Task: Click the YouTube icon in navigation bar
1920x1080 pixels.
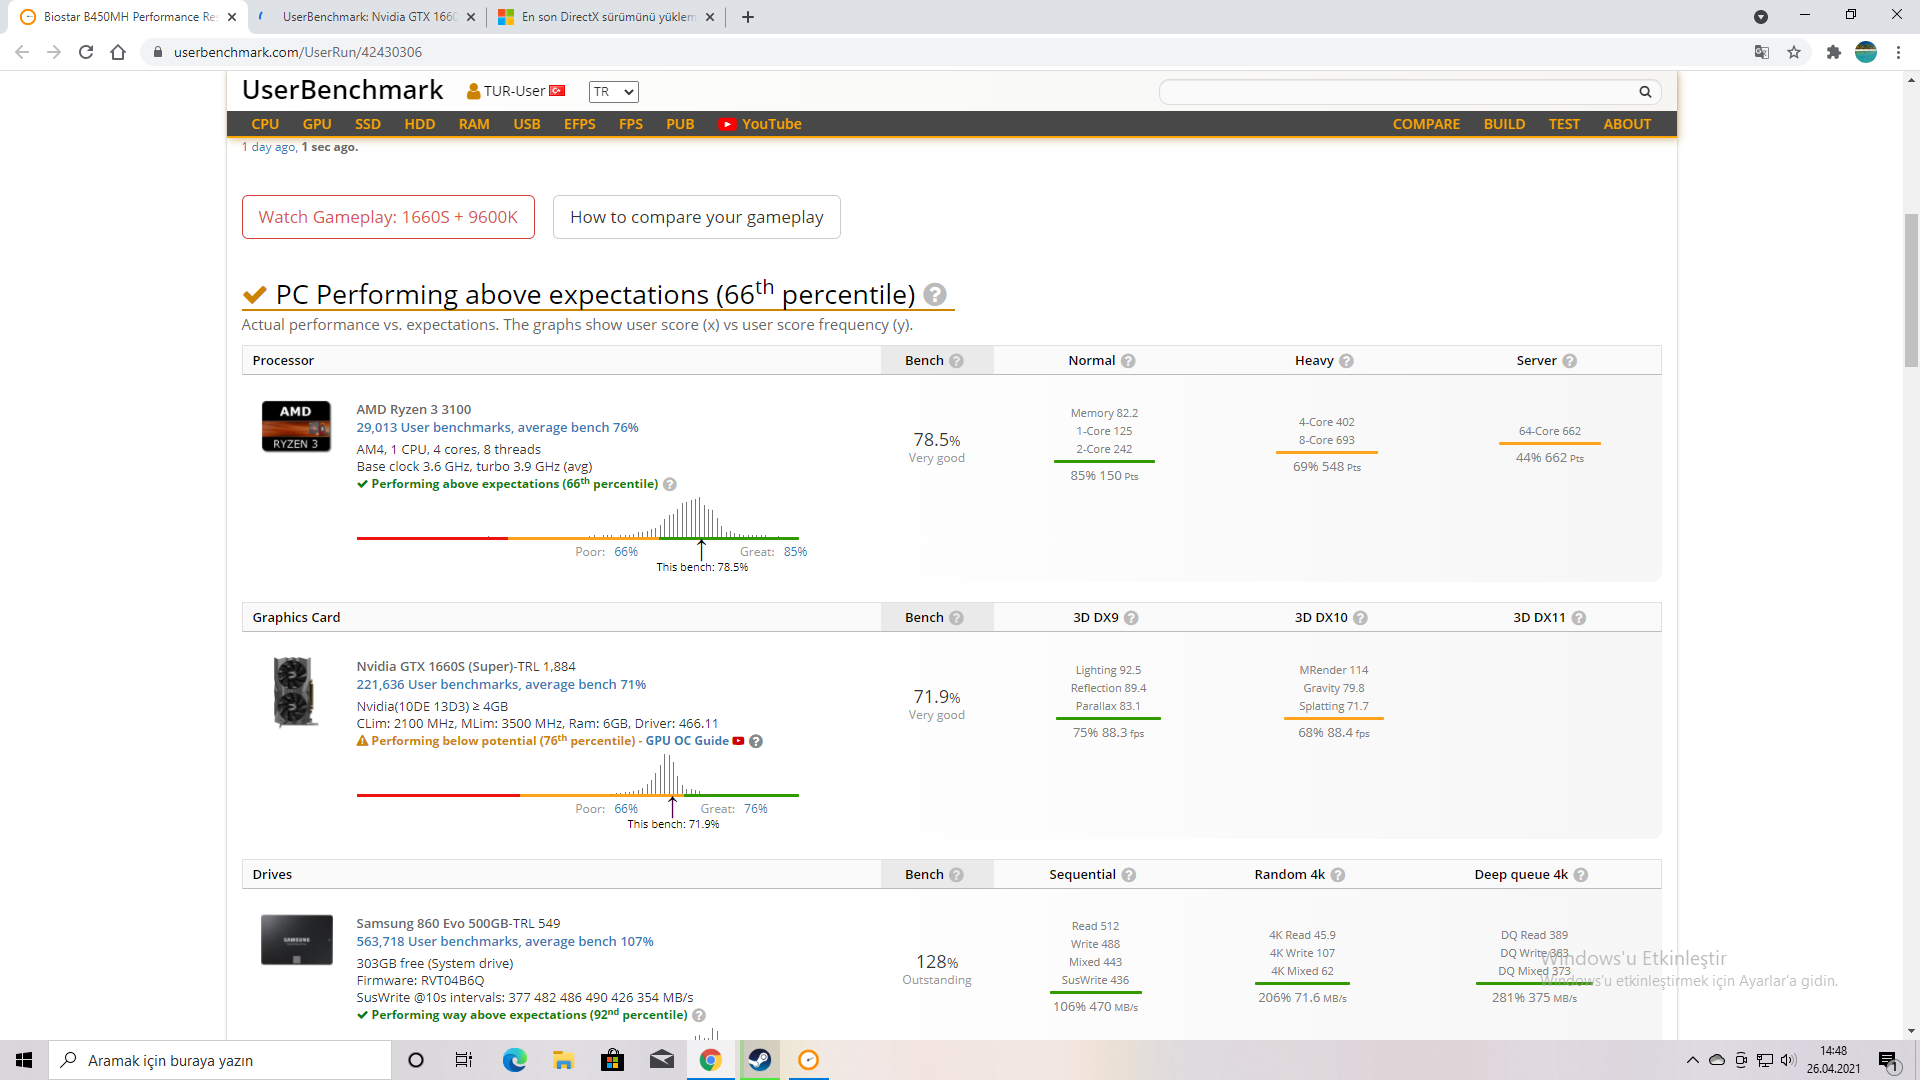Action: (727, 124)
